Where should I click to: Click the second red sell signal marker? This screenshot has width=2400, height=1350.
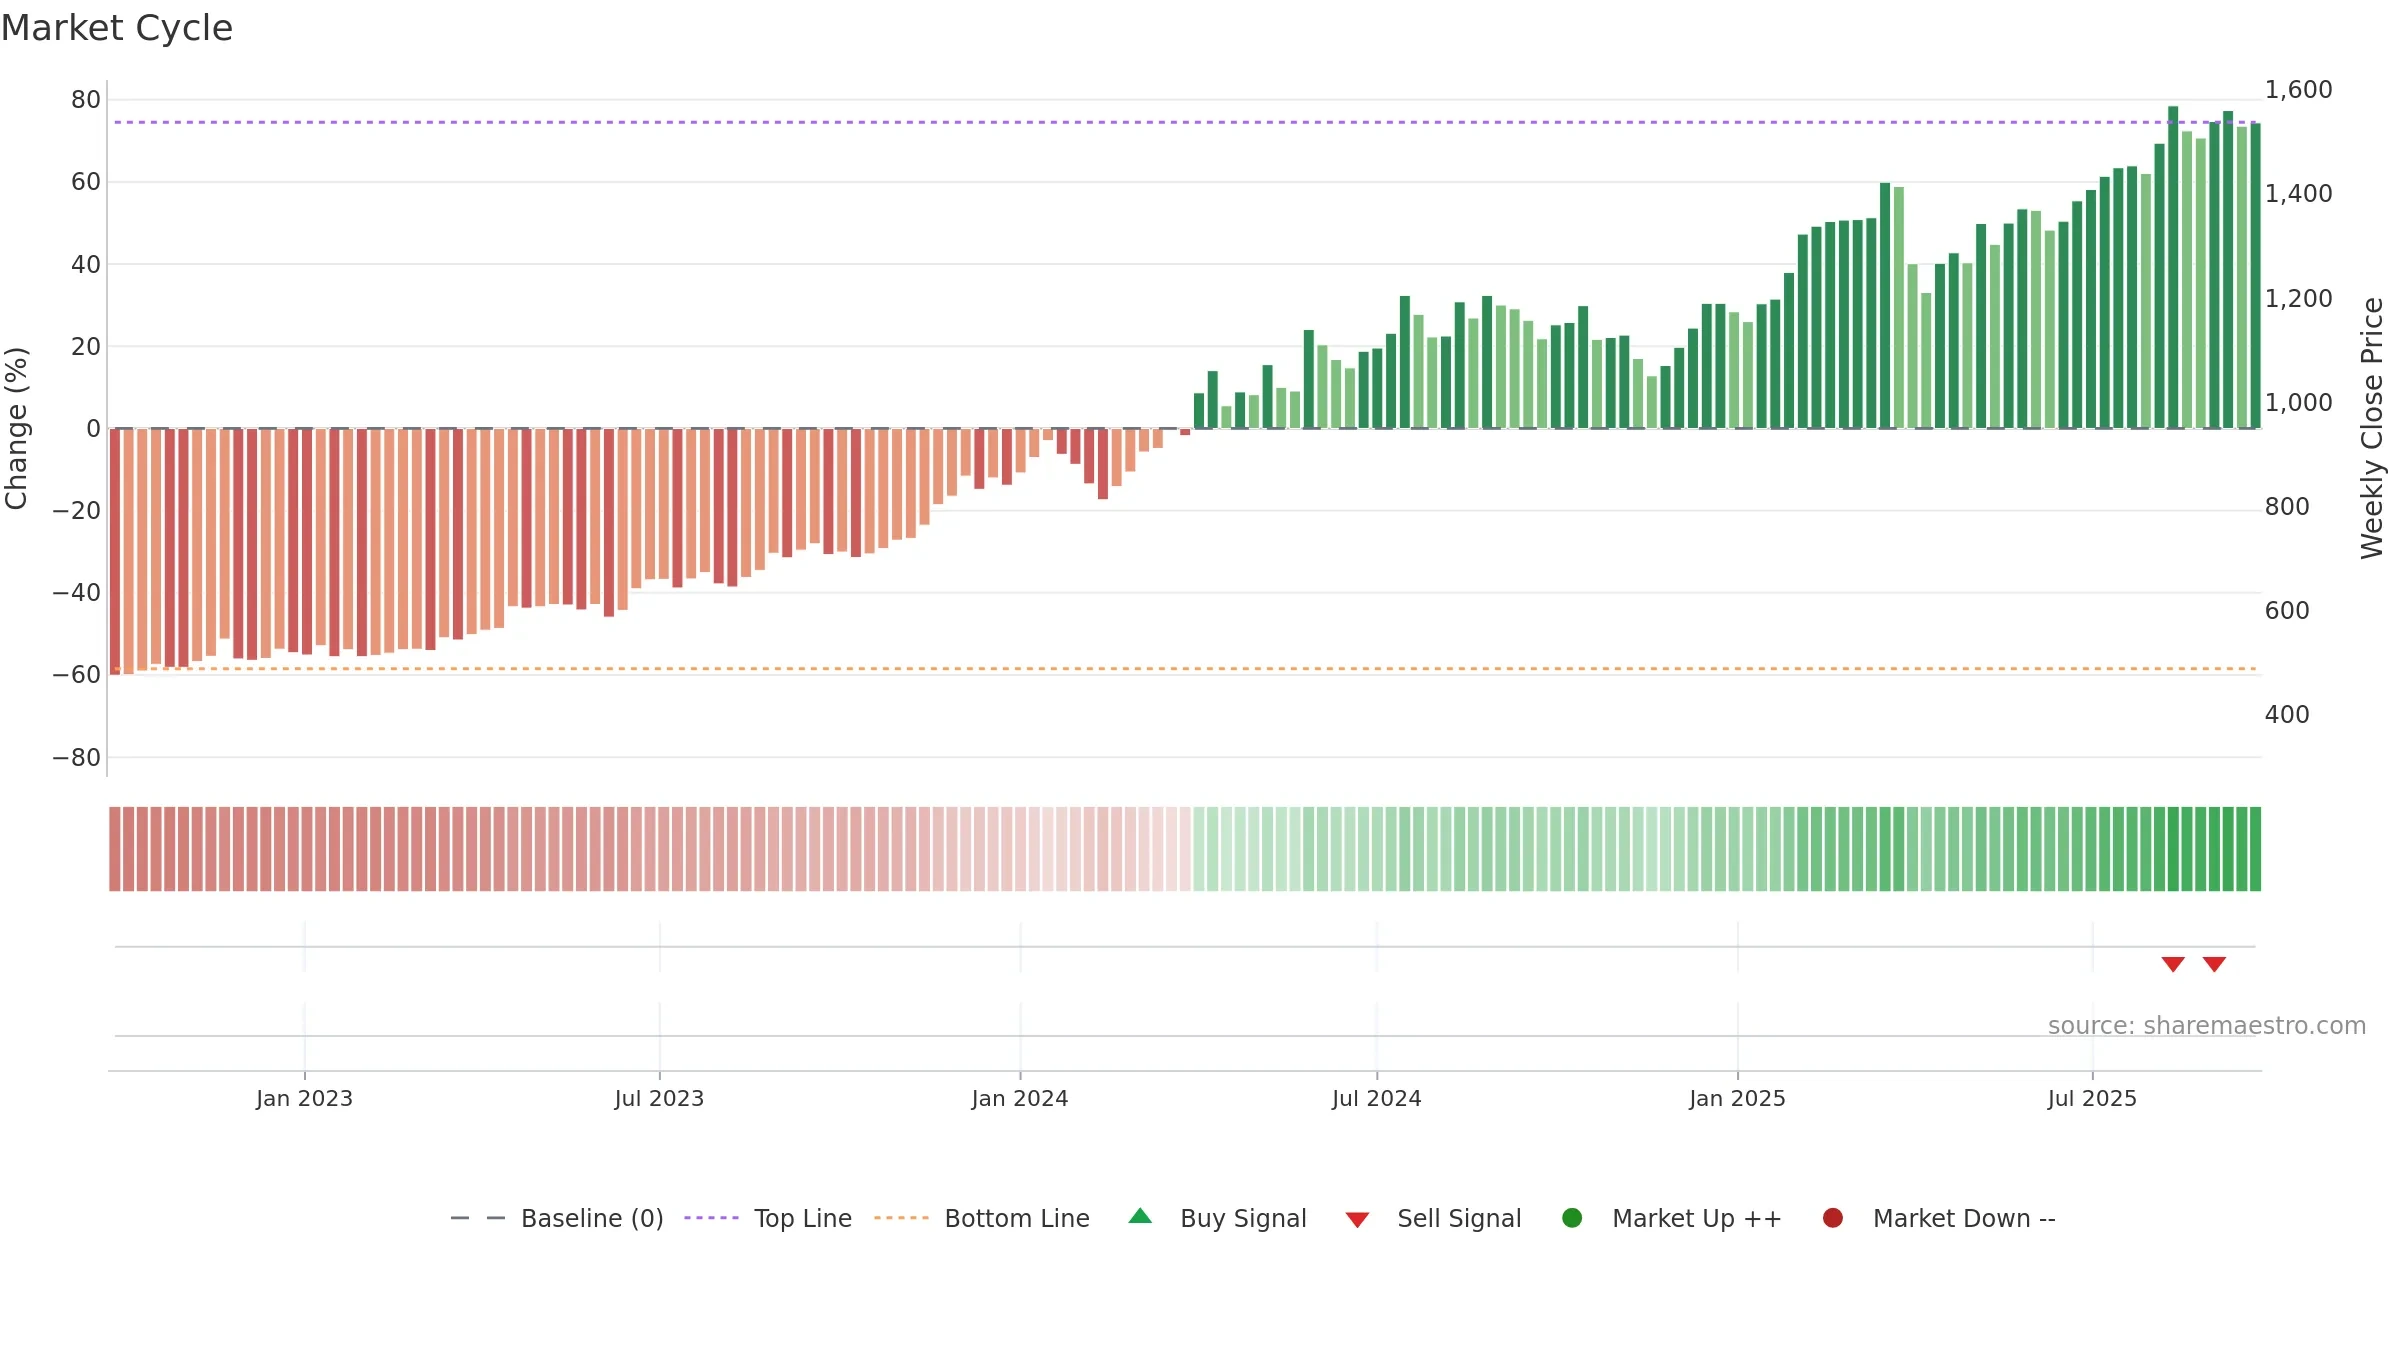pyautogui.click(x=2214, y=964)
